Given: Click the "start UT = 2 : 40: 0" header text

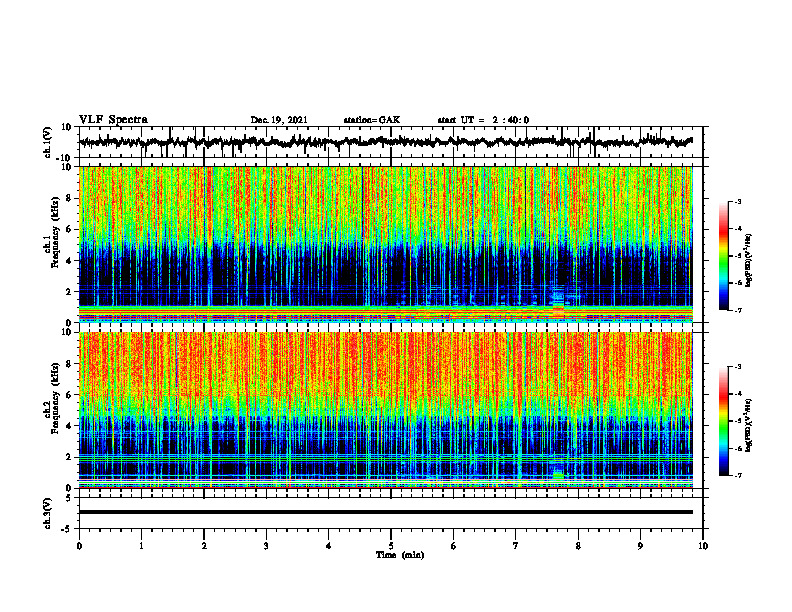Looking at the screenshot, I should tap(483, 120).
